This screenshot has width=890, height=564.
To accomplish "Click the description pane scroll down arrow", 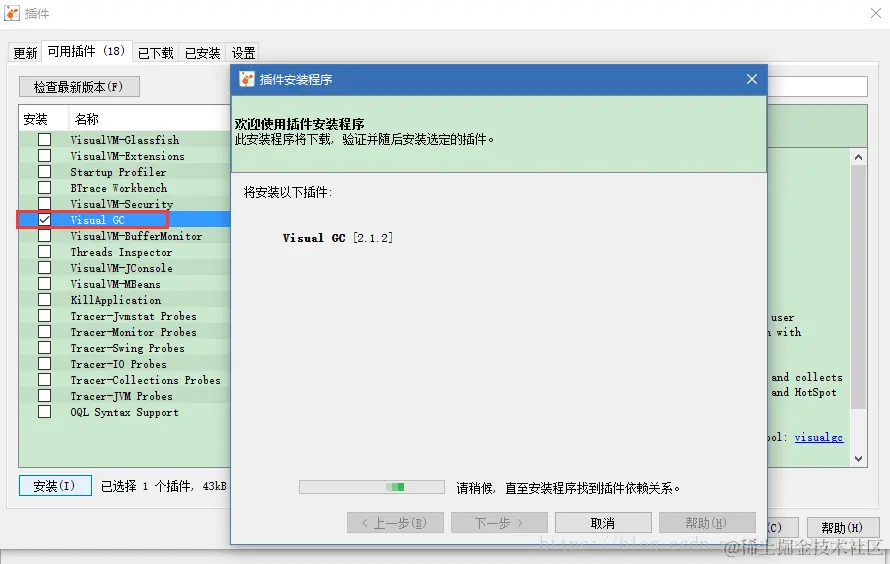I will point(858,458).
